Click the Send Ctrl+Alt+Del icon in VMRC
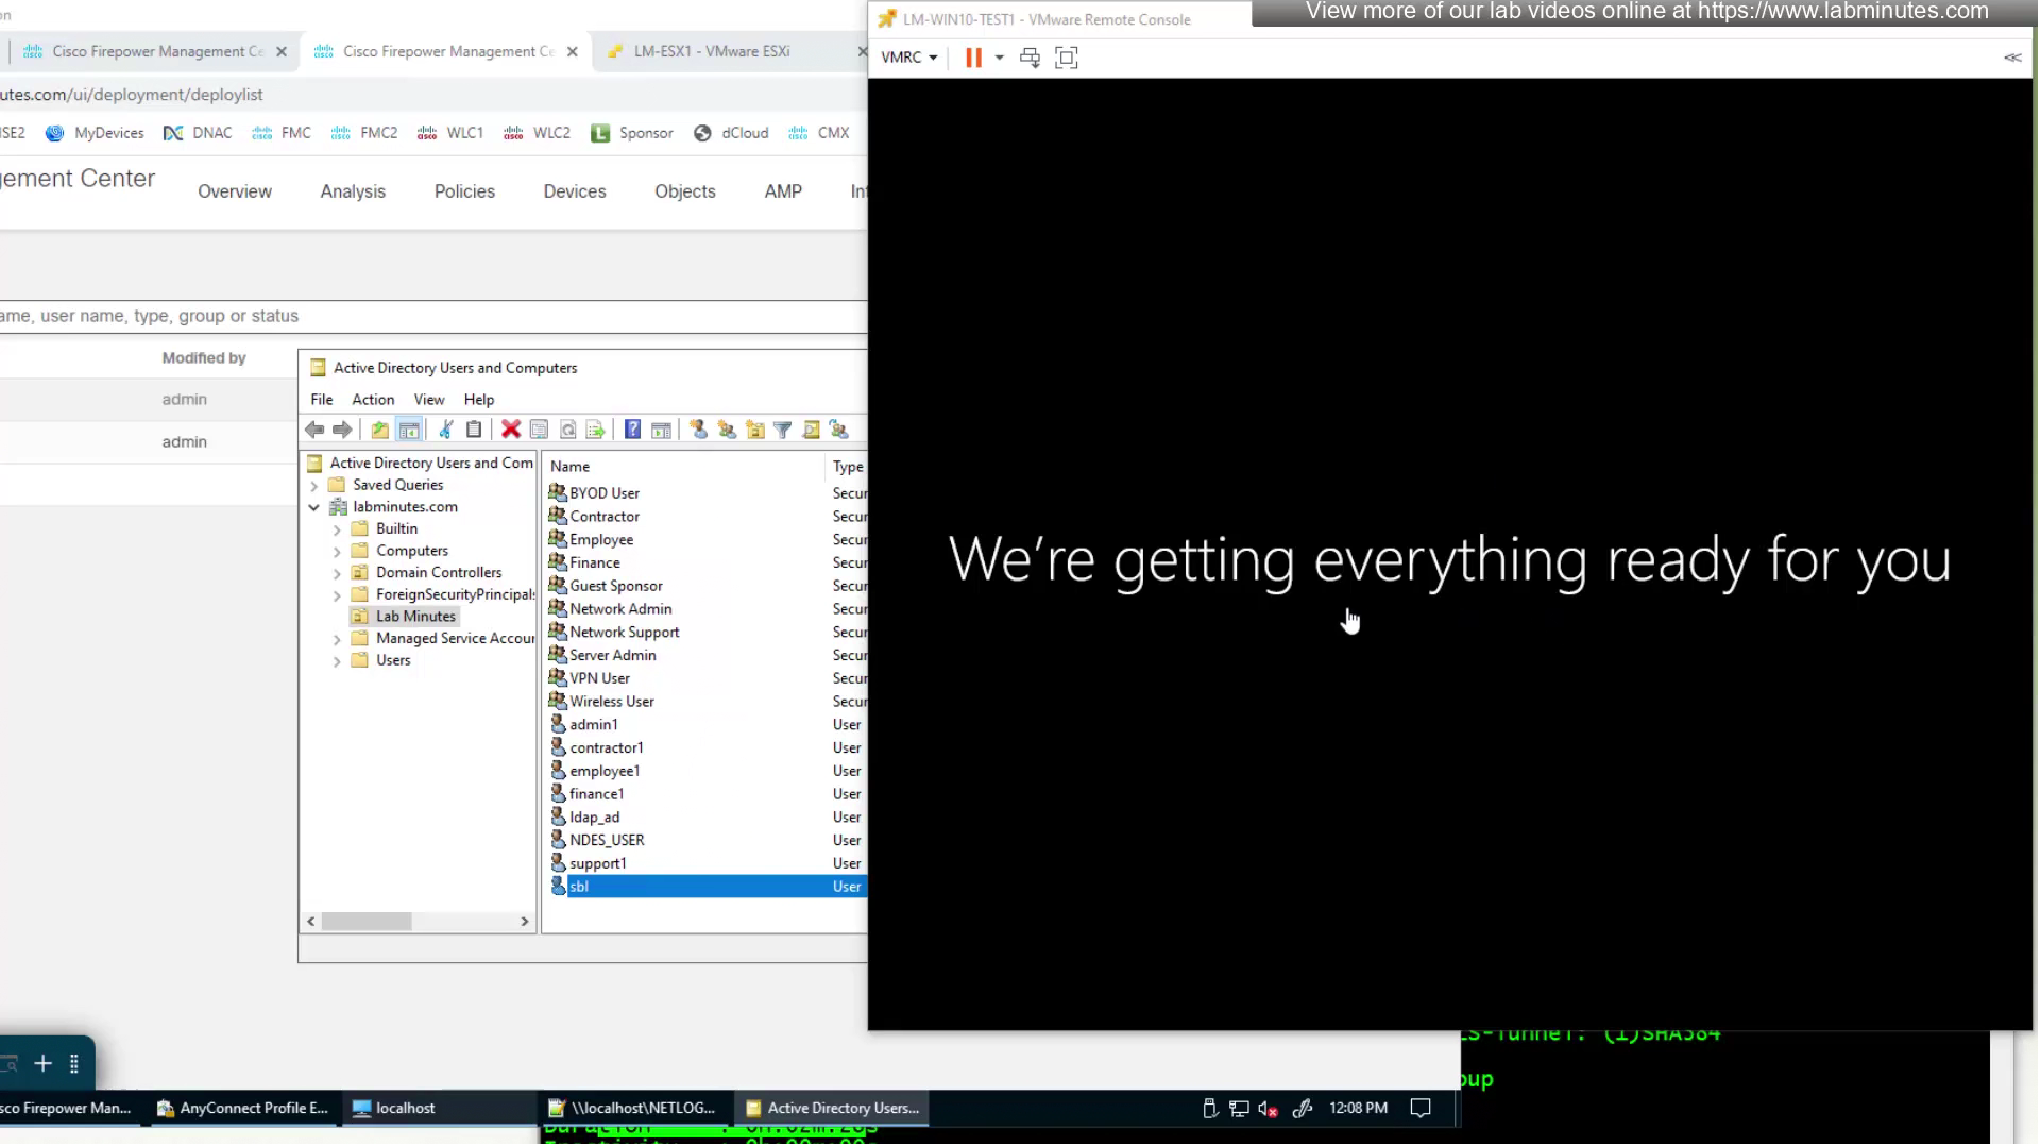 (1029, 57)
